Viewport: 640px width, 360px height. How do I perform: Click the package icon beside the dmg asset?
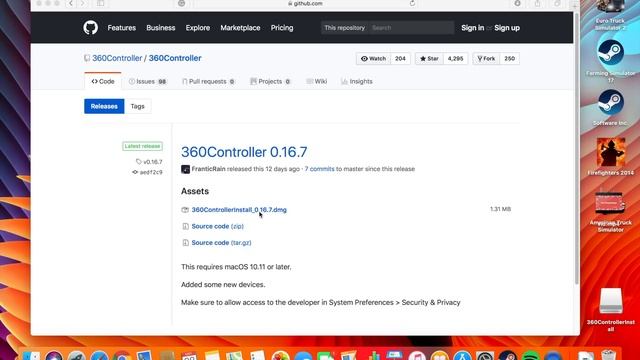point(185,210)
